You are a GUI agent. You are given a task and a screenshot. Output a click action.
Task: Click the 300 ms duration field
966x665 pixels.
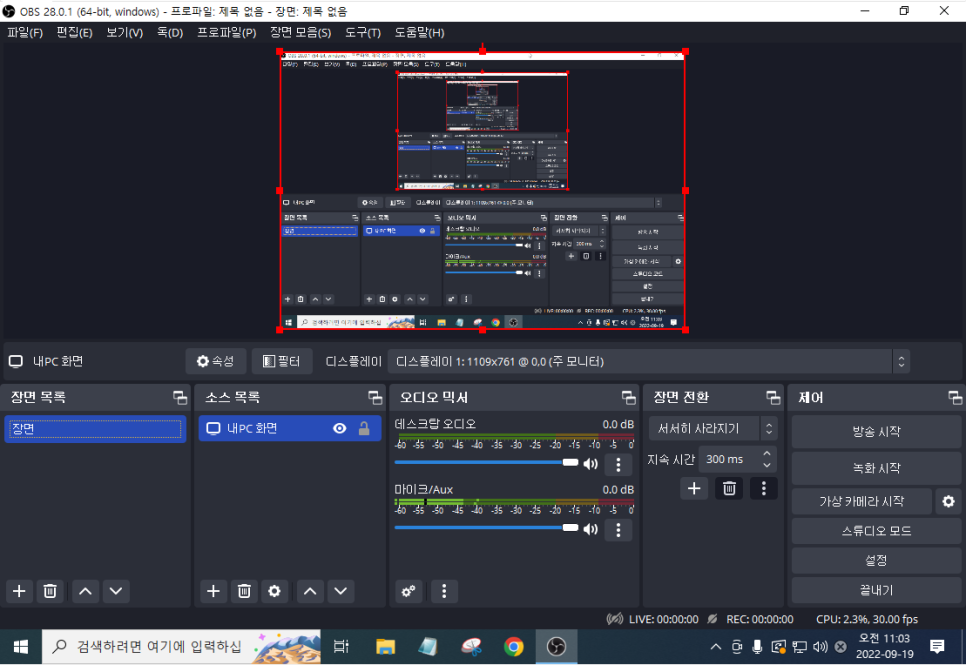click(729, 459)
